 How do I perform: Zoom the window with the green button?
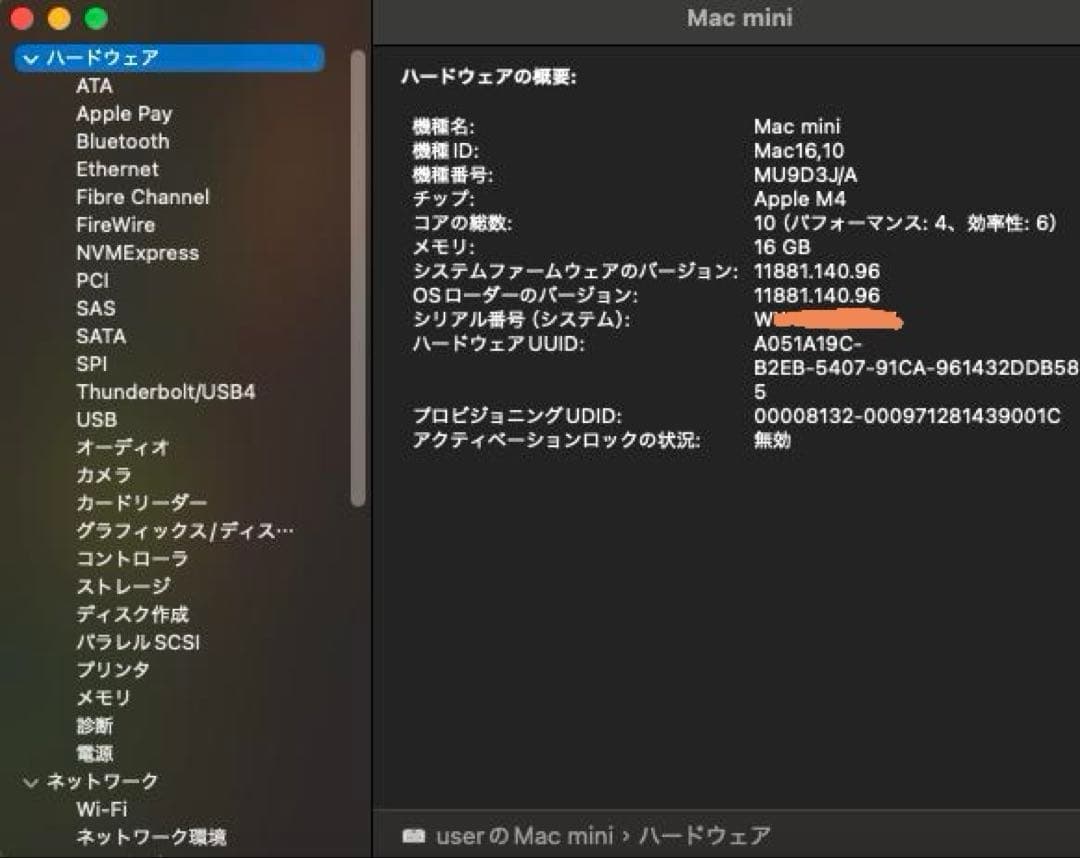click(96, 18)
